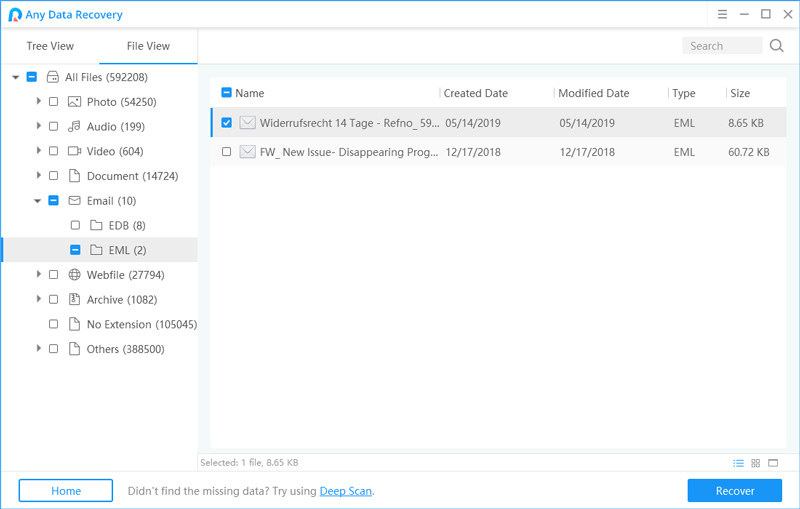The width and height of the screenshot is (800, 509).
Task: Click envelope icon of FW_ New Issue email
Action: coord(247,151)
